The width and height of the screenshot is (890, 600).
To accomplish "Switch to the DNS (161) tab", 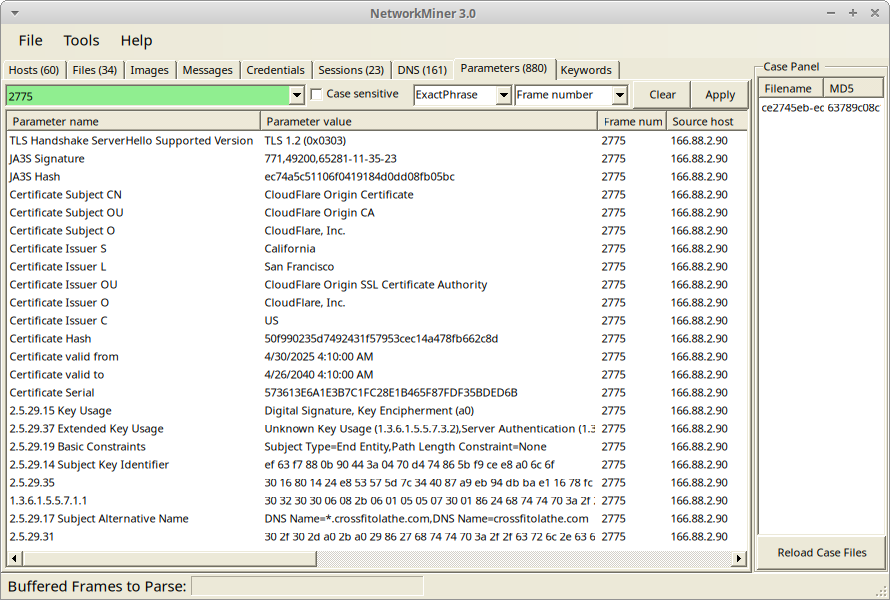I will (422, 70).
